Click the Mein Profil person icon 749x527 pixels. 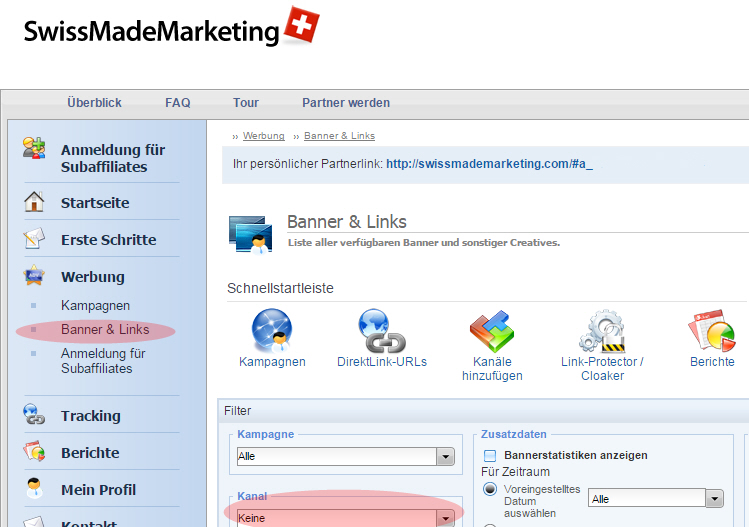pyautogui.click(x=34, y=488)
